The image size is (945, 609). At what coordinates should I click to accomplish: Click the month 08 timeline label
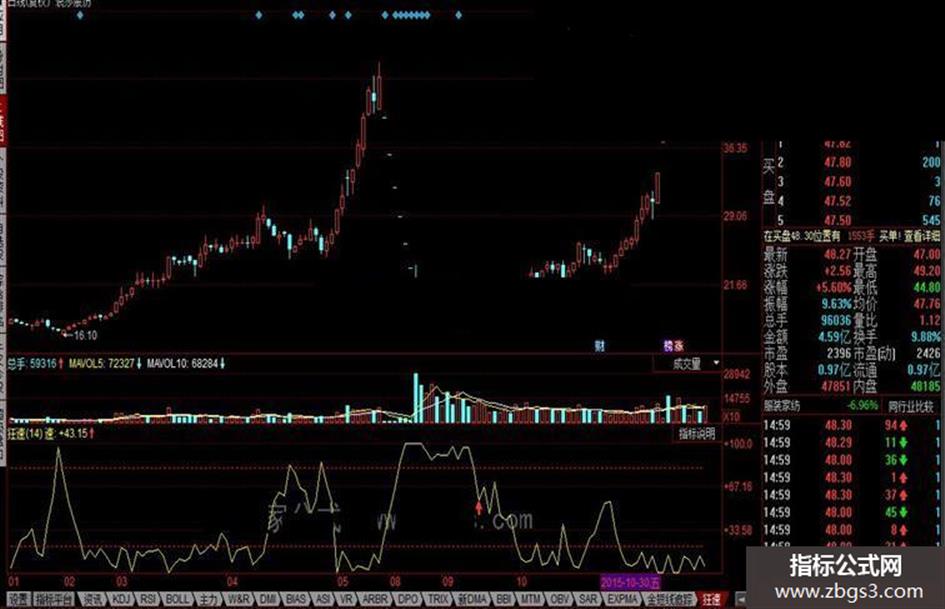tap(395, 582)
